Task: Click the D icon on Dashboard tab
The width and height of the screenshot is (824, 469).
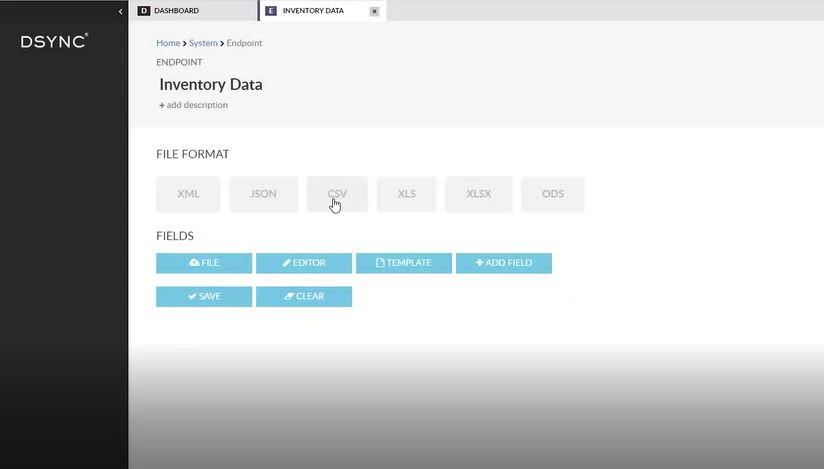Action: (143, 11)
